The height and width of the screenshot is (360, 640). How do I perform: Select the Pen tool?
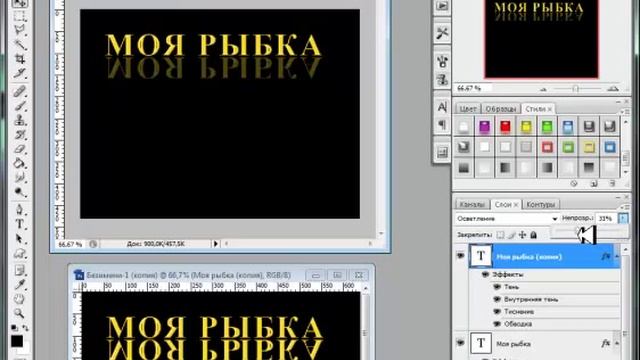pyautogui.click(x=20, y=210)
